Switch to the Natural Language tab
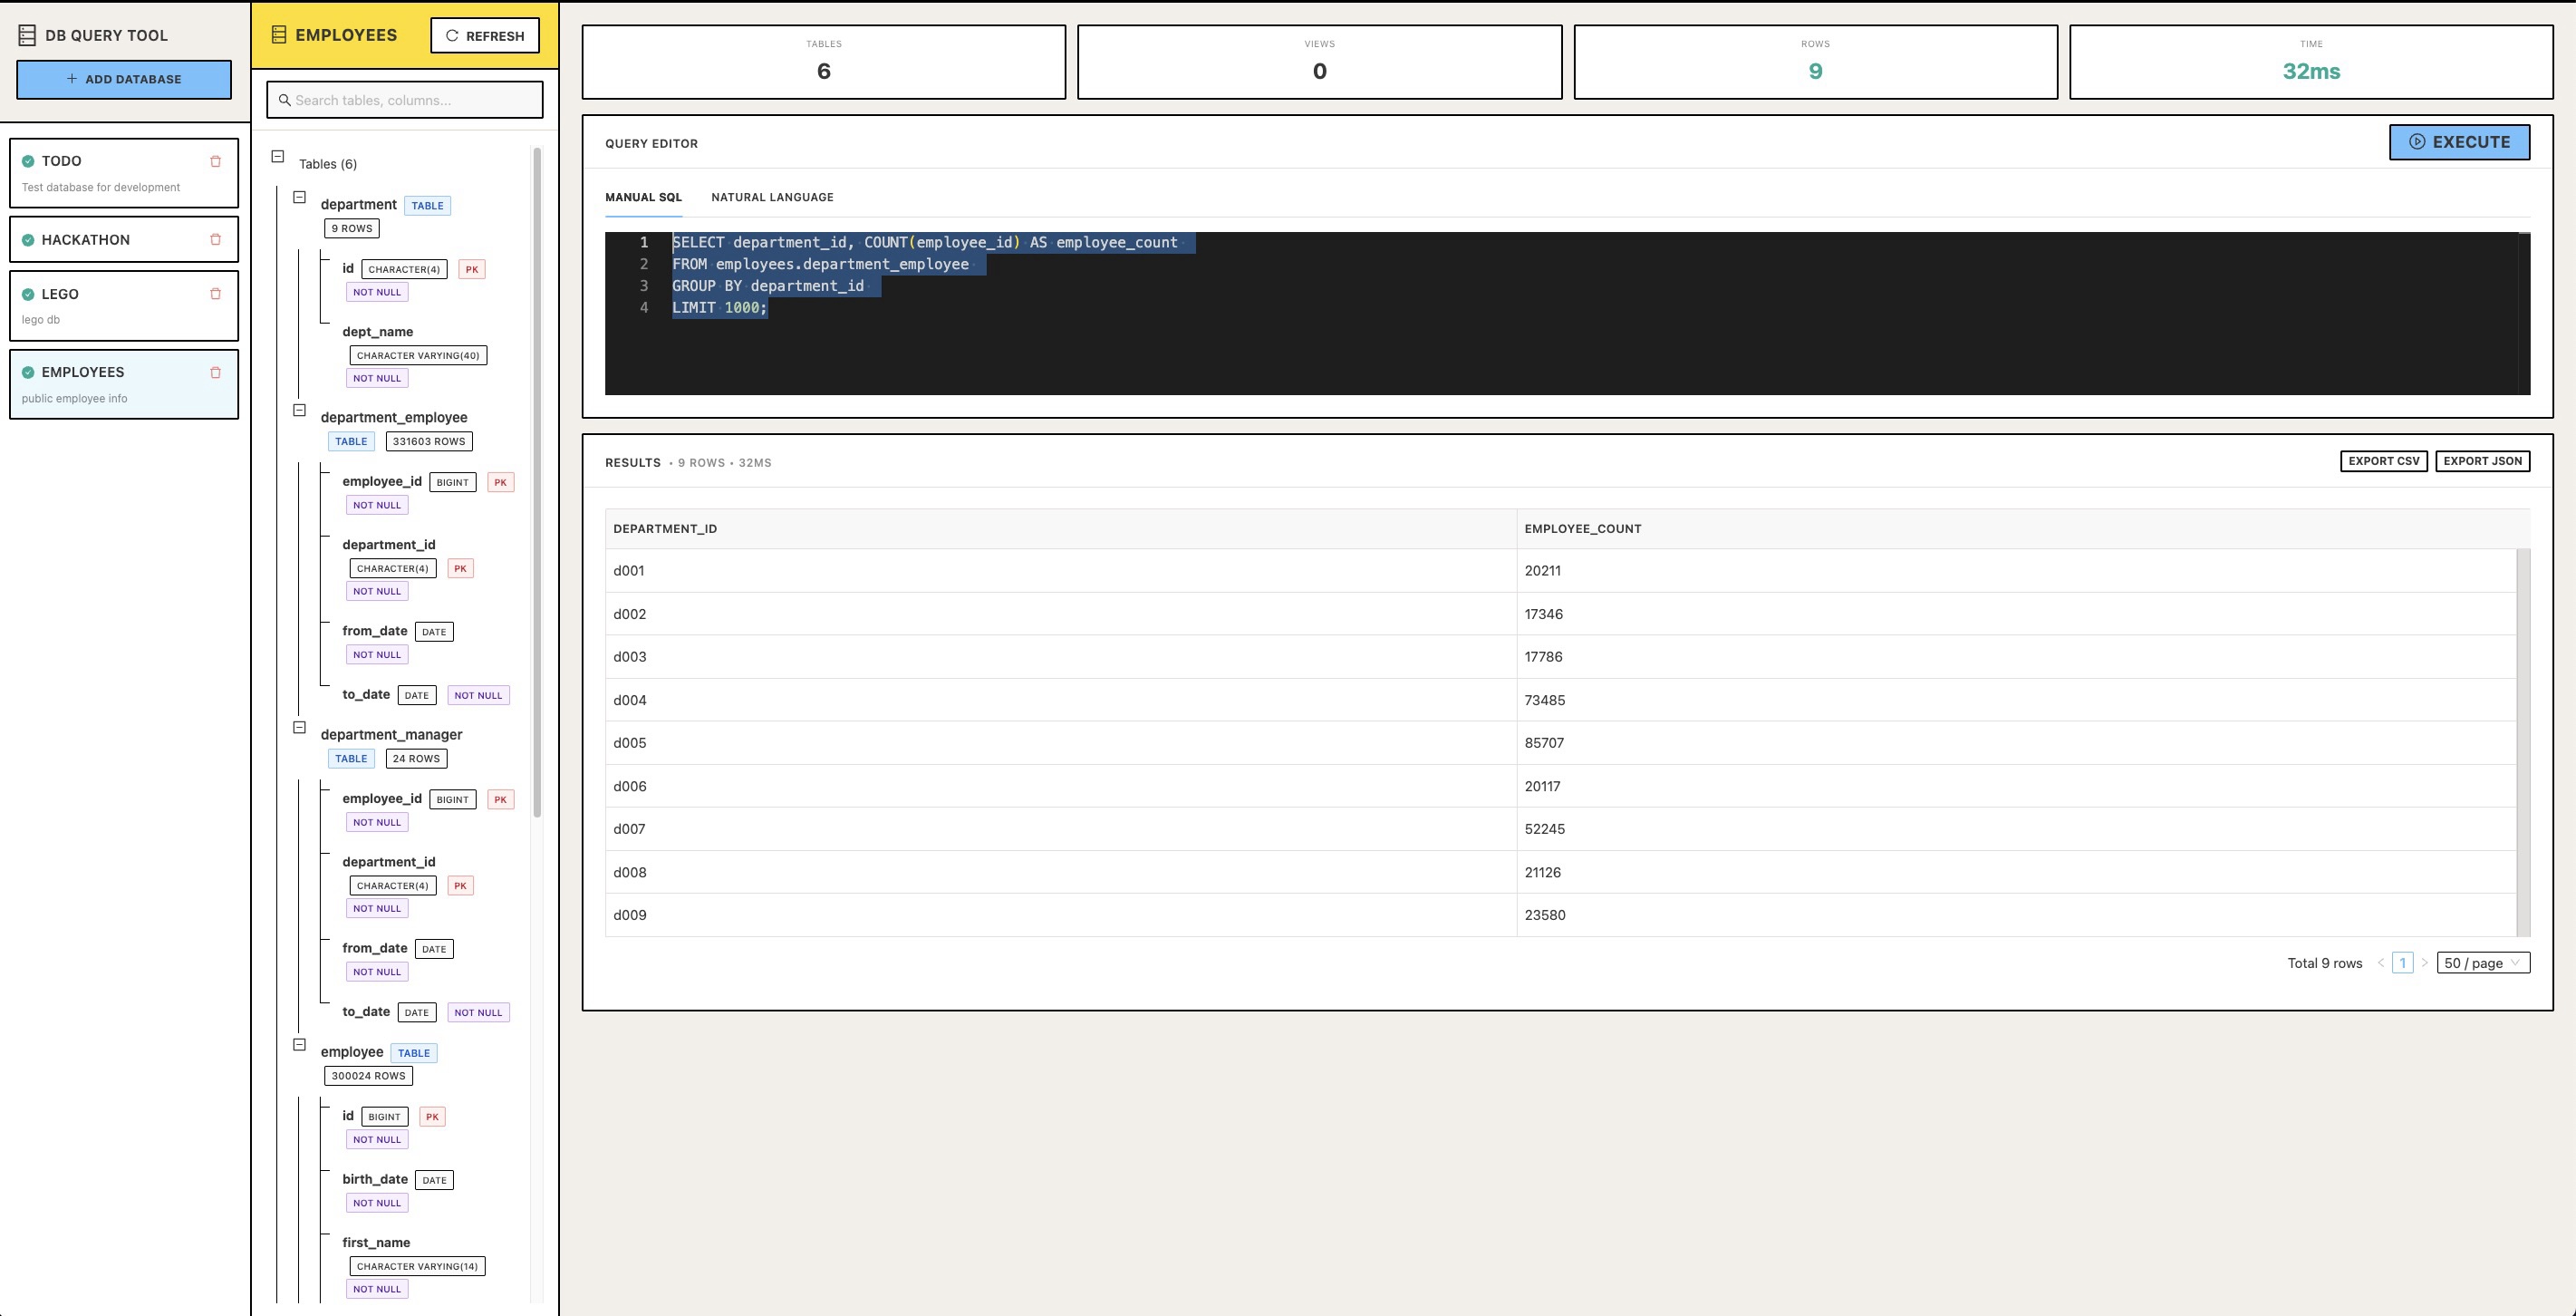The height and width of the screenshot is (1316, 2576). (772, 197)
